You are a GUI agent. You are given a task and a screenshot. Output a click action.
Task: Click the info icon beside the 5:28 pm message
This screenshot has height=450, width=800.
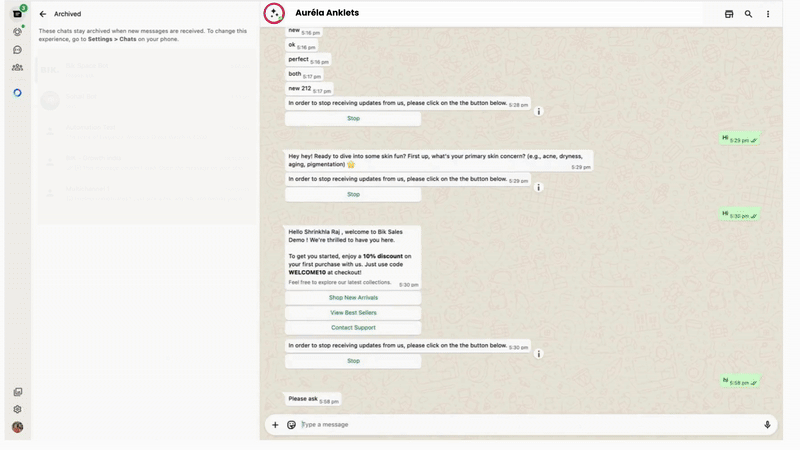point(538,111)
